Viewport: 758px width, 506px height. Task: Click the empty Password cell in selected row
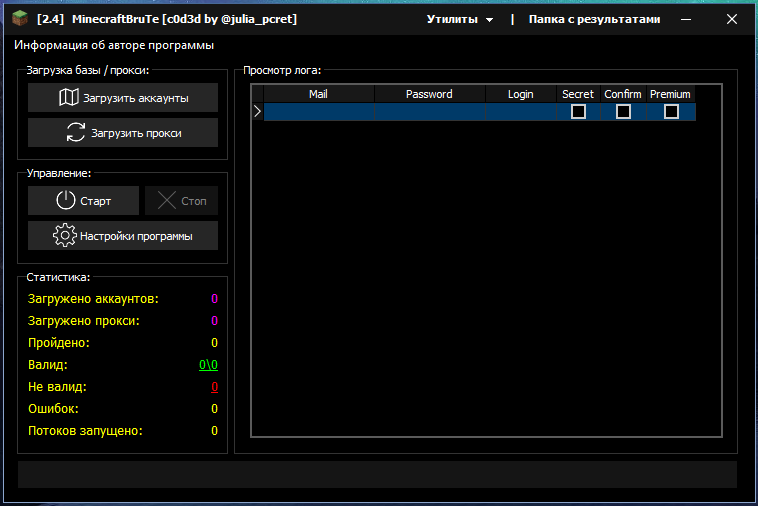(x=429, y=112)
